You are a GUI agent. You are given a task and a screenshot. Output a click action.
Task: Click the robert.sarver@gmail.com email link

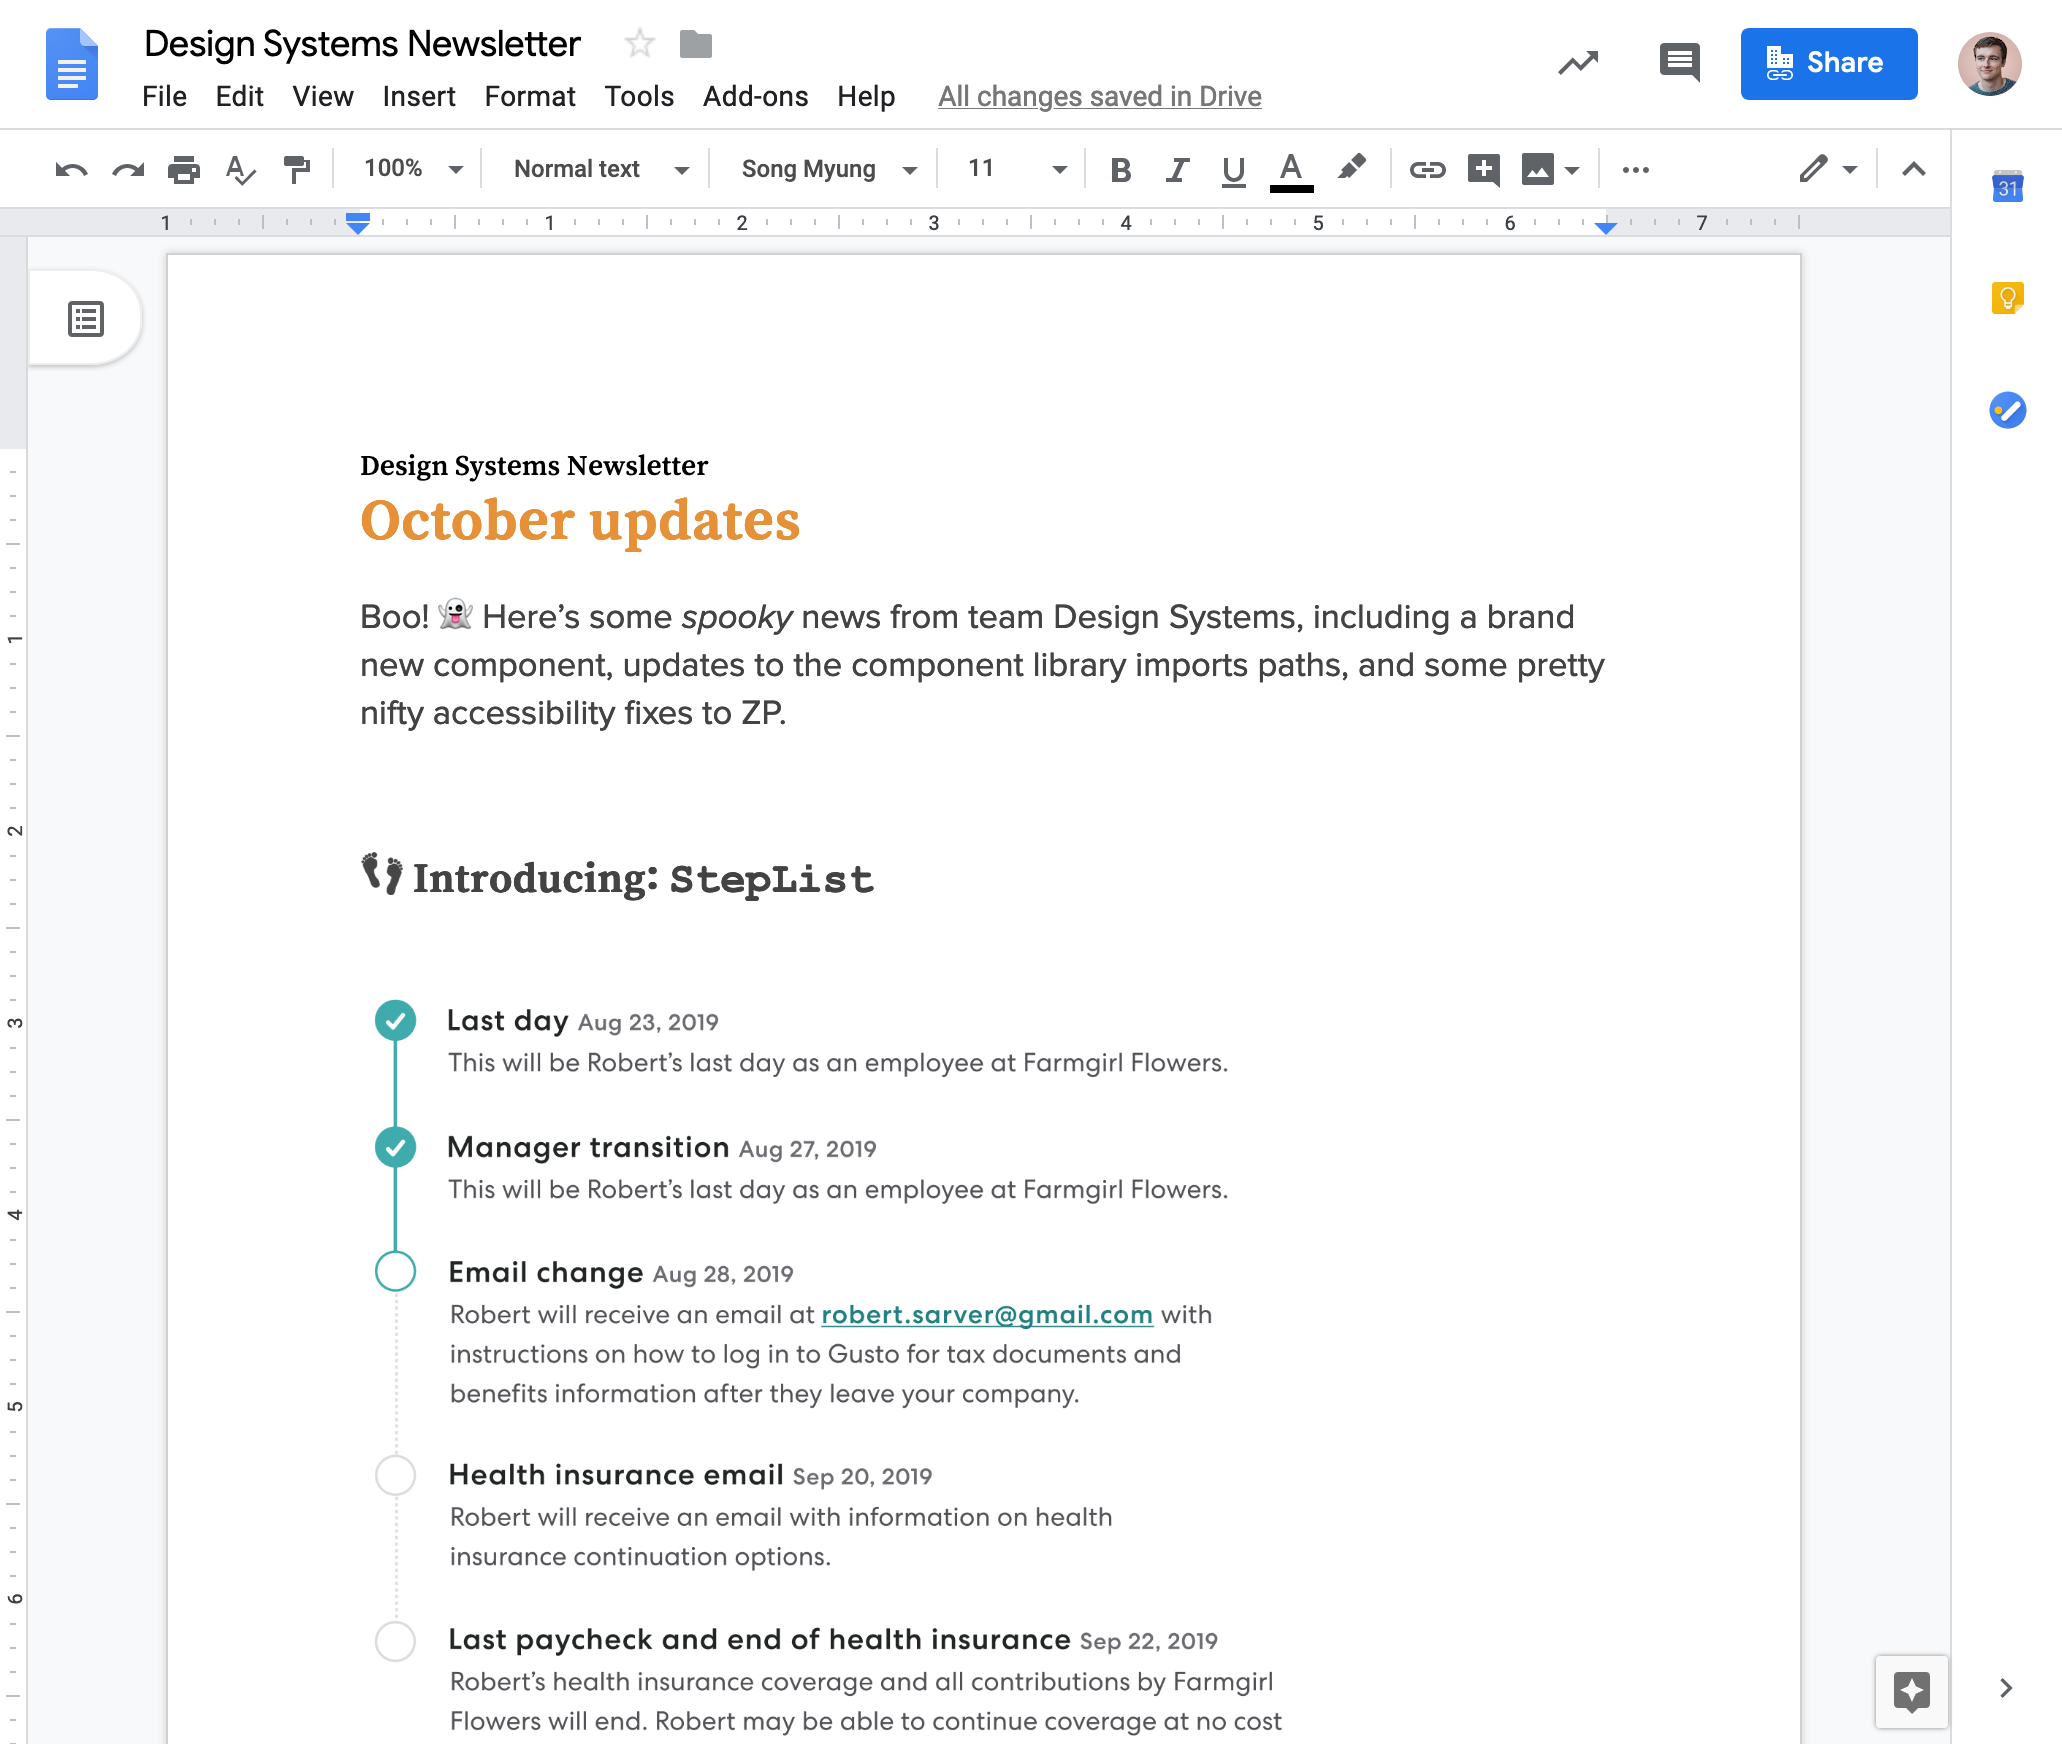[x=986, y=1313]
